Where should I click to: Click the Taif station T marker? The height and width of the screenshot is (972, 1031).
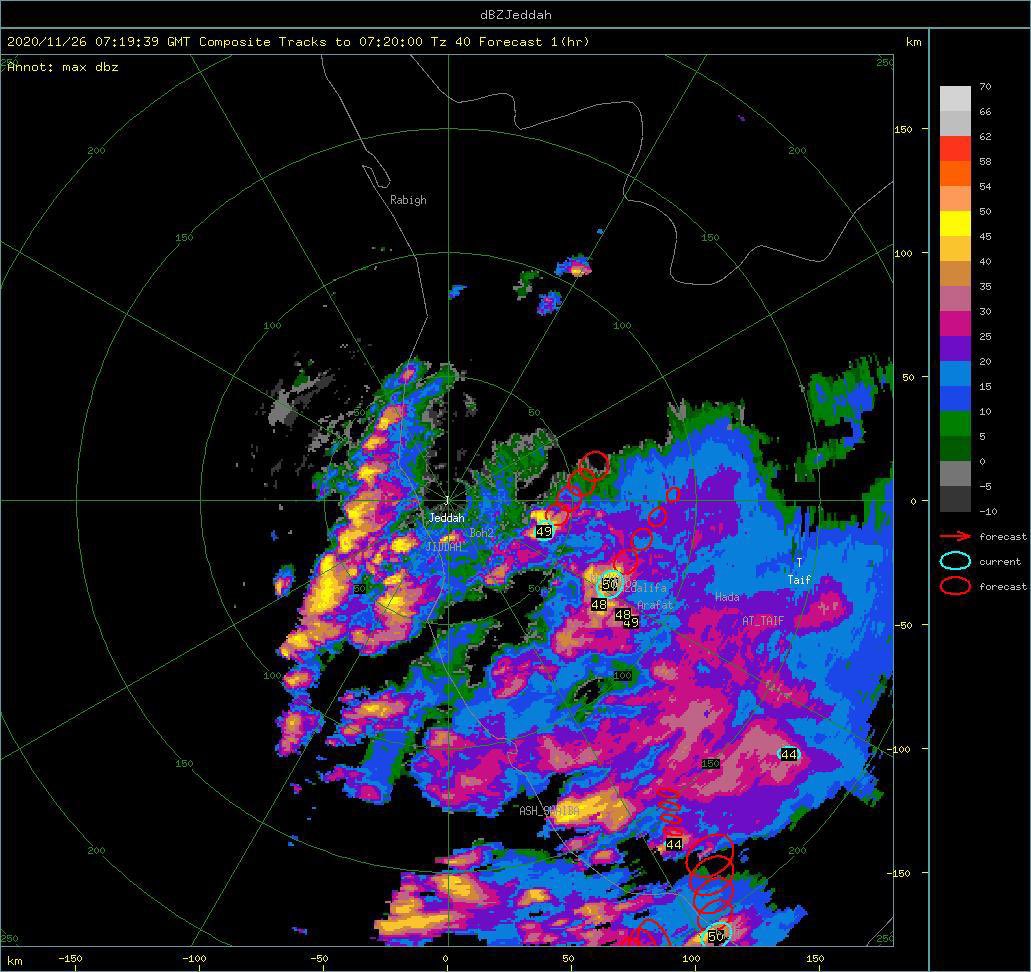click(800, 563)
